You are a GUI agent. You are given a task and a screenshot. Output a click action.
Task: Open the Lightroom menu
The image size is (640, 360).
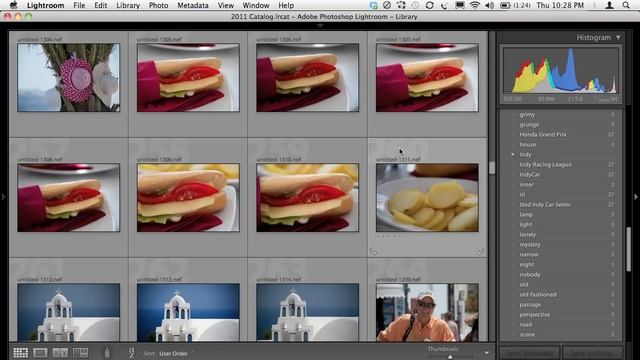click(x=45, y=5)
